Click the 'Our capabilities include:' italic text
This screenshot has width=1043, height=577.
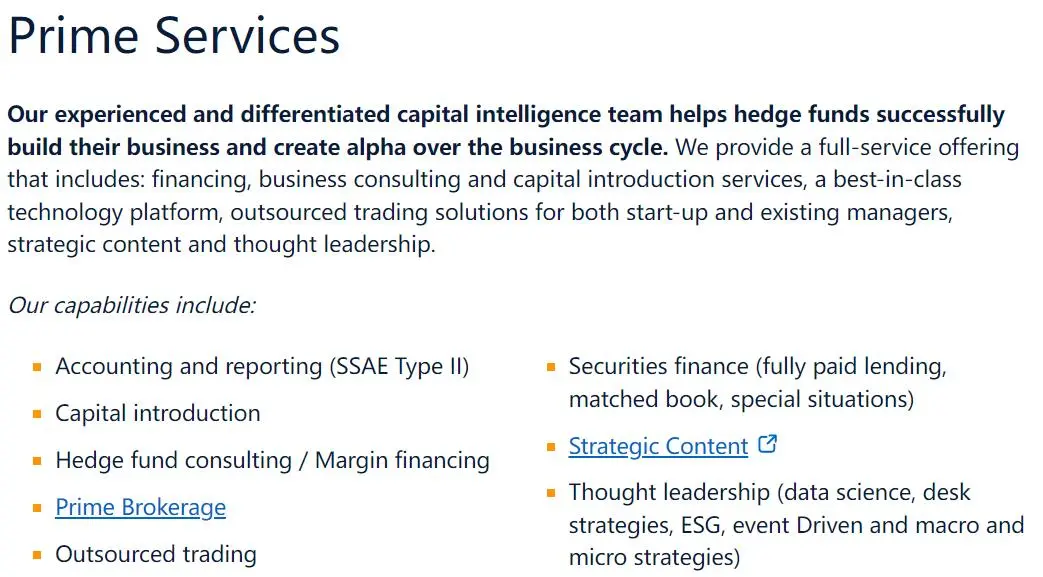[x=132, y=305]
